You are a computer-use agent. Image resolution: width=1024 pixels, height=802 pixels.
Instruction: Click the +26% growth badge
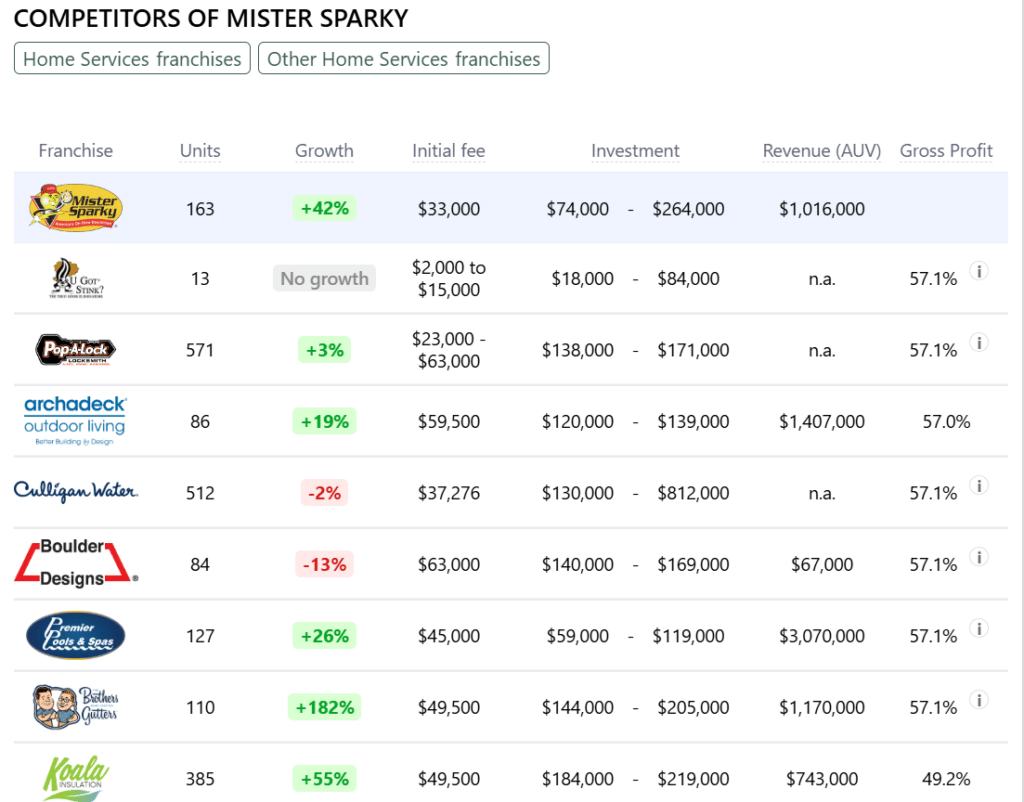[x=325, y=635]
